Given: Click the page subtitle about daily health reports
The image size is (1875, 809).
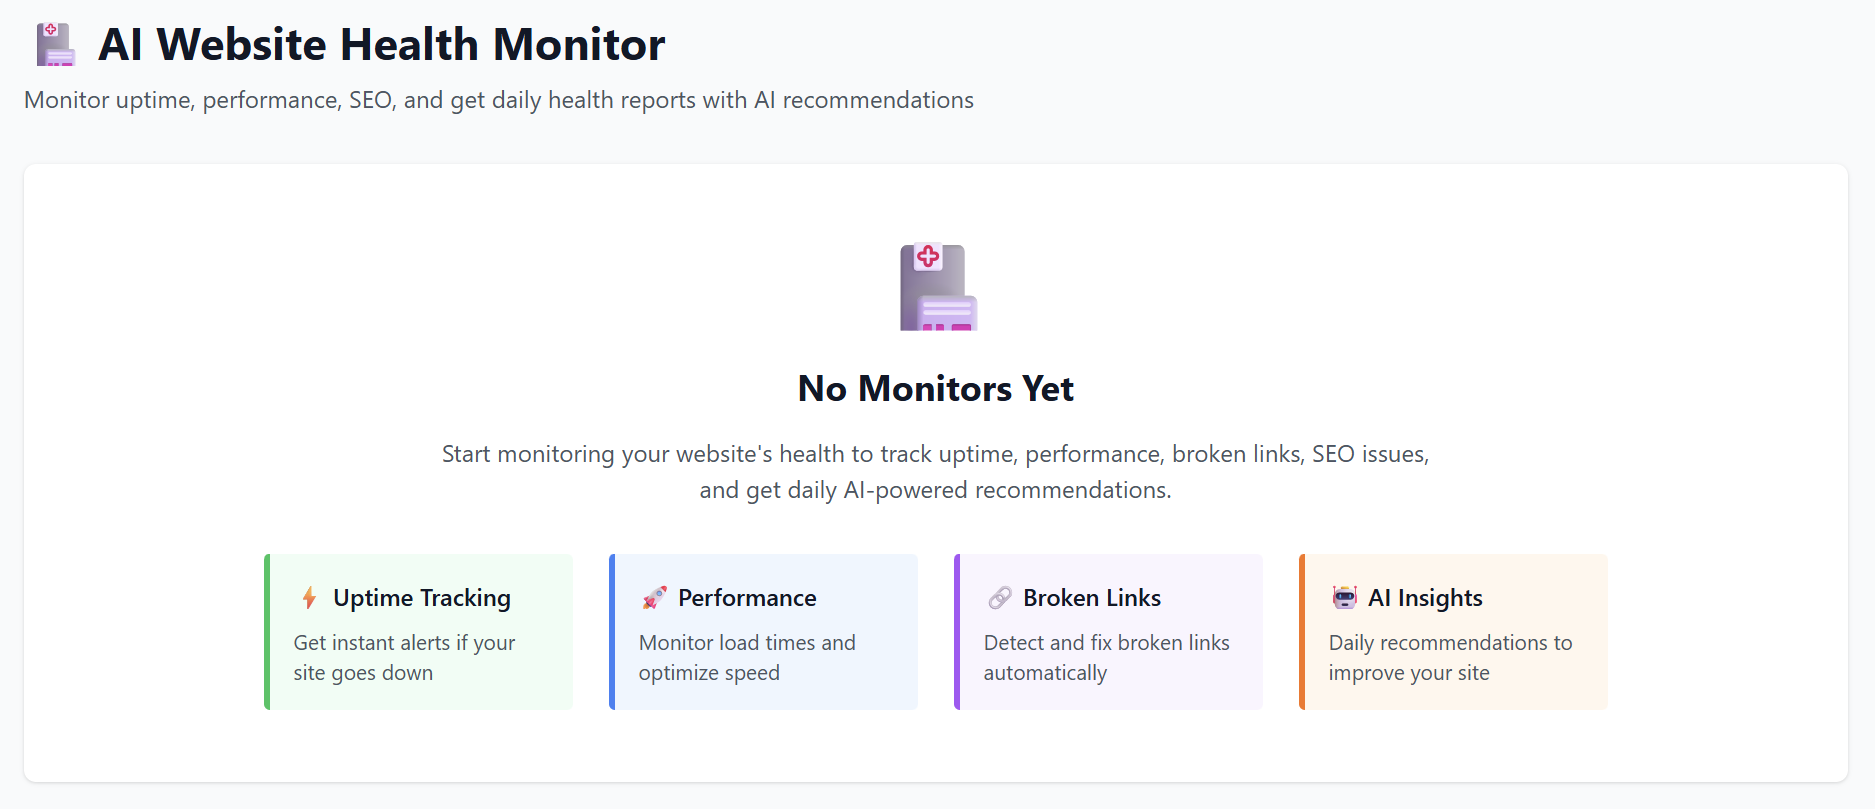Looking at the screenshot, I should pyautogui.click(x=498, y=100).
